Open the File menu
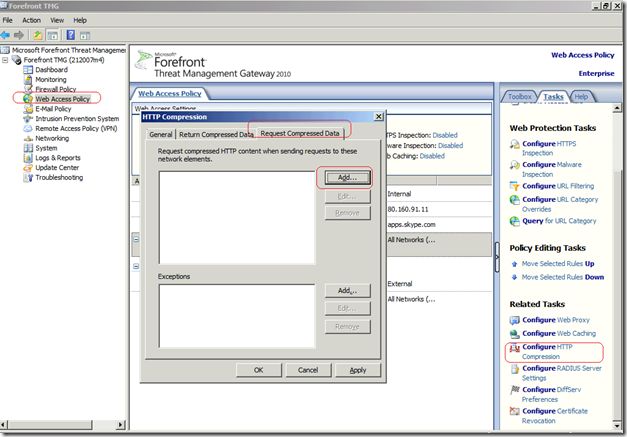The width and height of the screenshot is (627, 437). click(8, 20)
